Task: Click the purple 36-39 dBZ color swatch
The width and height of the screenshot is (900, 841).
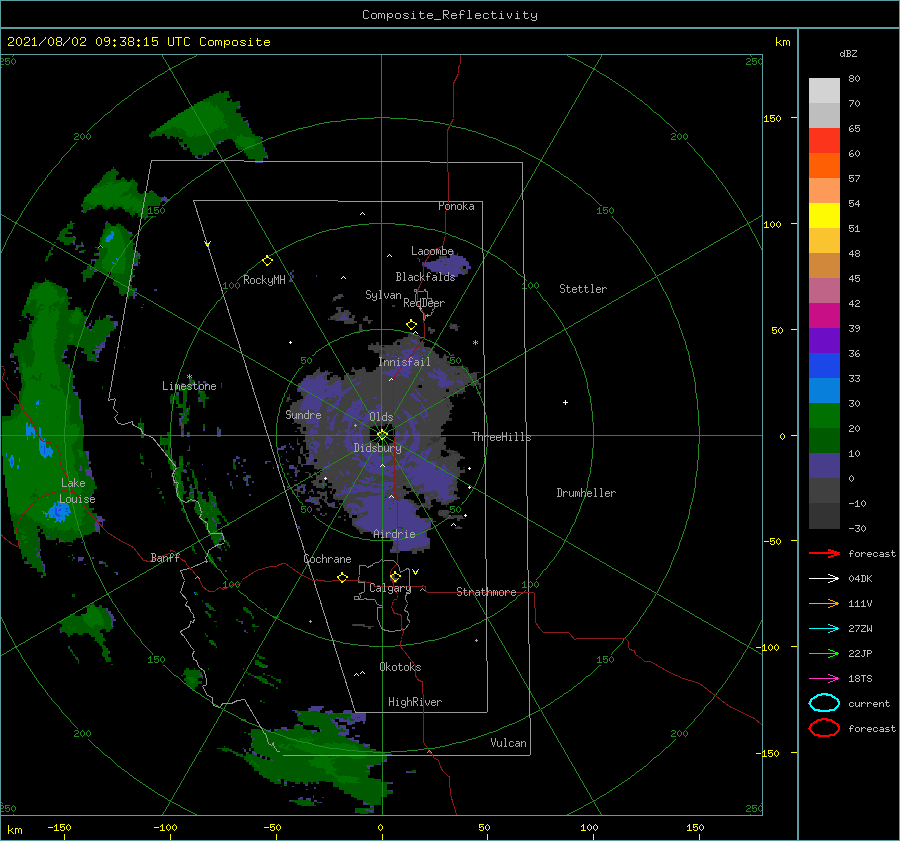Action: click(824, 341)
